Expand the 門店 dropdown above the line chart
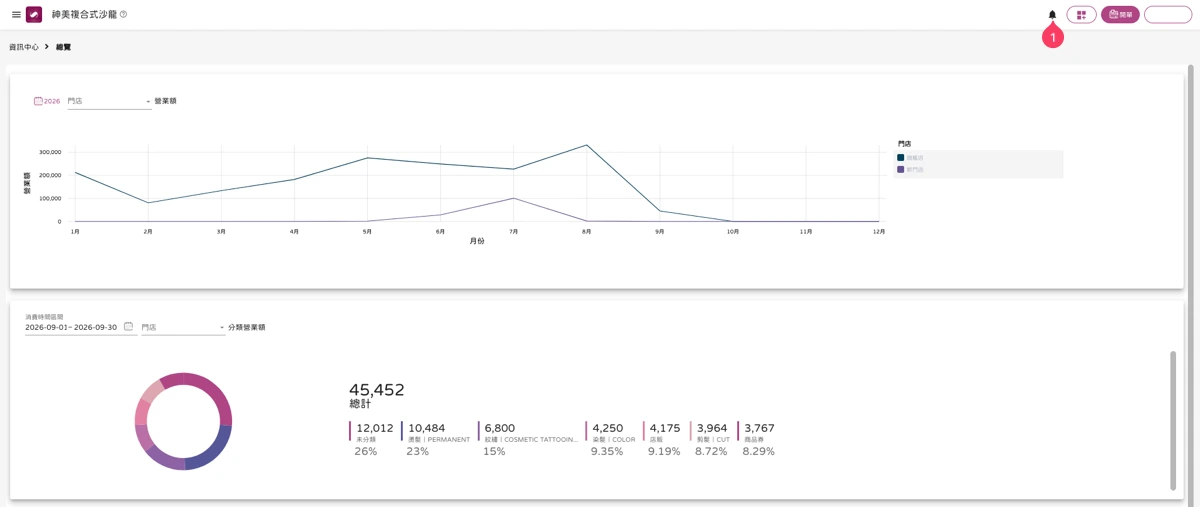 point(109,101)
